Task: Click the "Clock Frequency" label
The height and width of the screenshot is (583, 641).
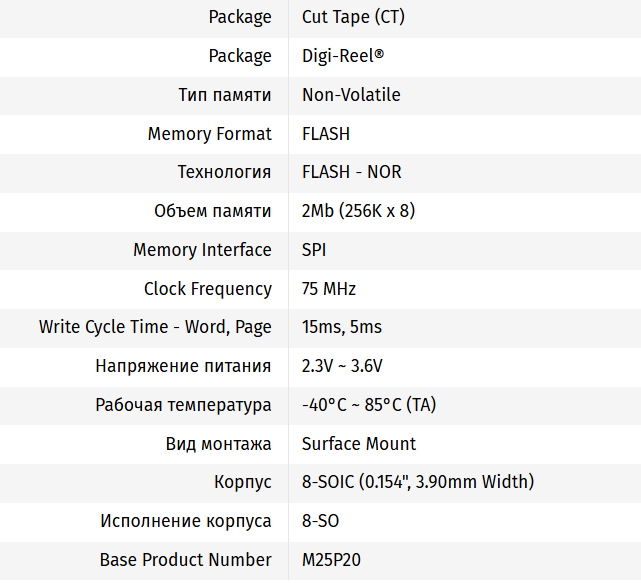Action: [207, 289]
